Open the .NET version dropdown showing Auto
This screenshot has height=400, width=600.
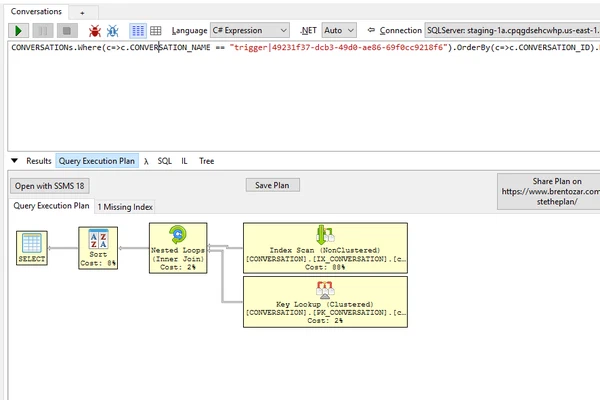(339, 30)
